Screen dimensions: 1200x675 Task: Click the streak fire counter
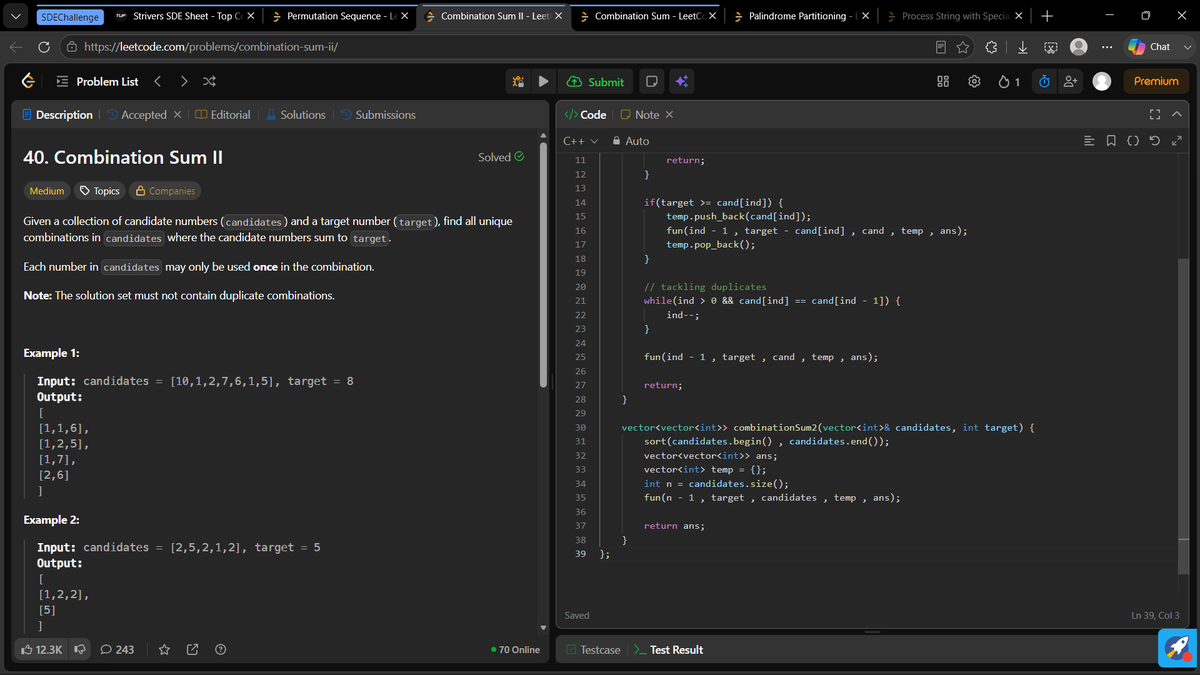click(x=1009, y=82)
